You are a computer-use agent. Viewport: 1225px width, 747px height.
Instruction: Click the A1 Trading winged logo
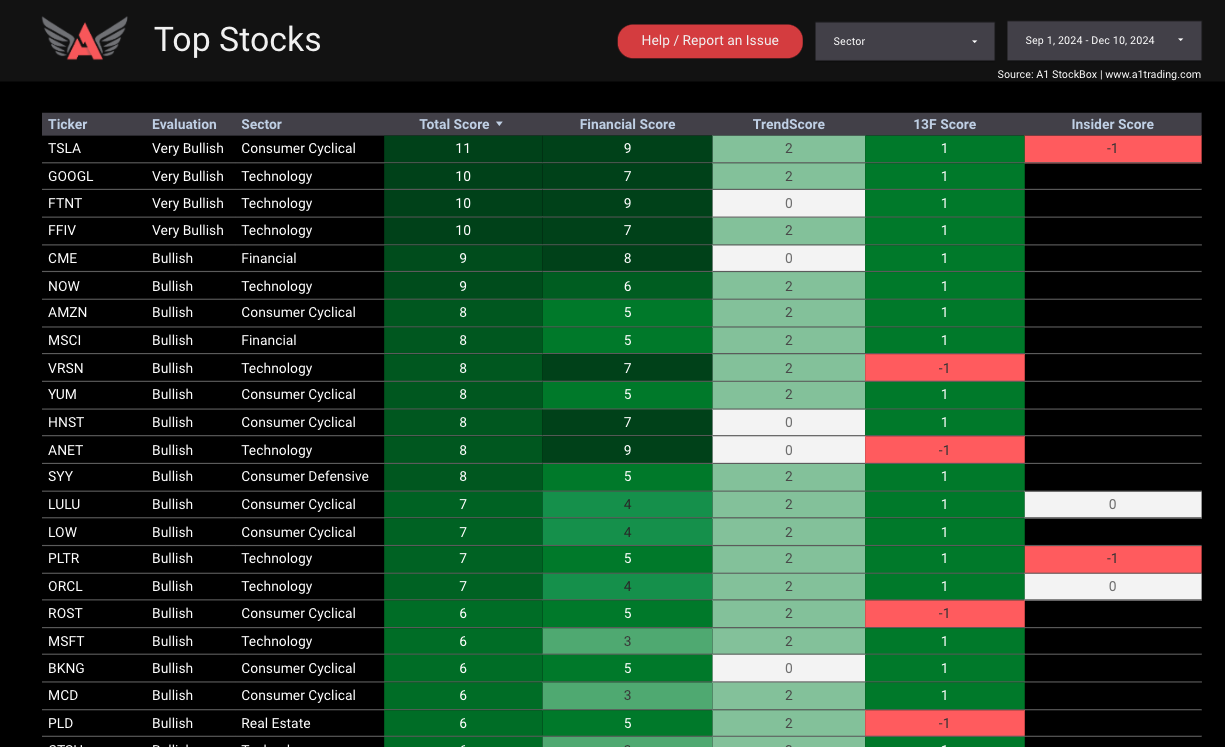point(85,39)
